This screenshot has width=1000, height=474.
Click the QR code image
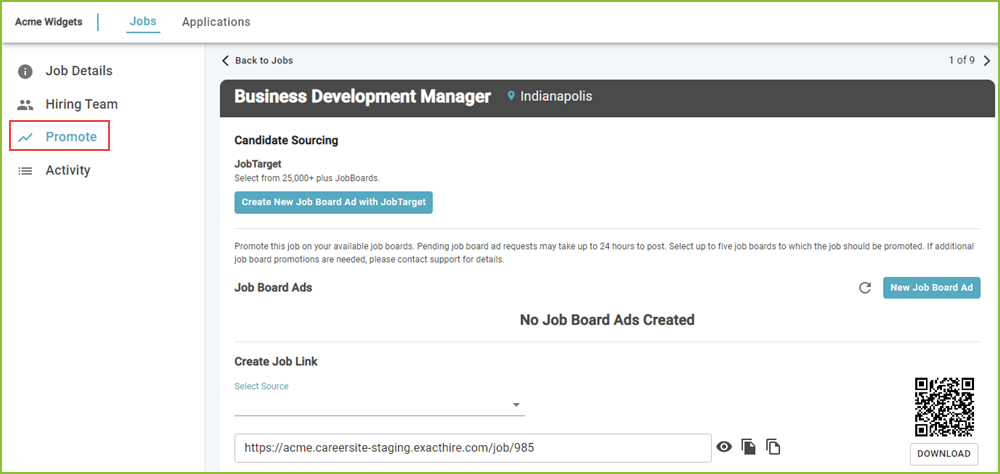click(x=945, y=406)
